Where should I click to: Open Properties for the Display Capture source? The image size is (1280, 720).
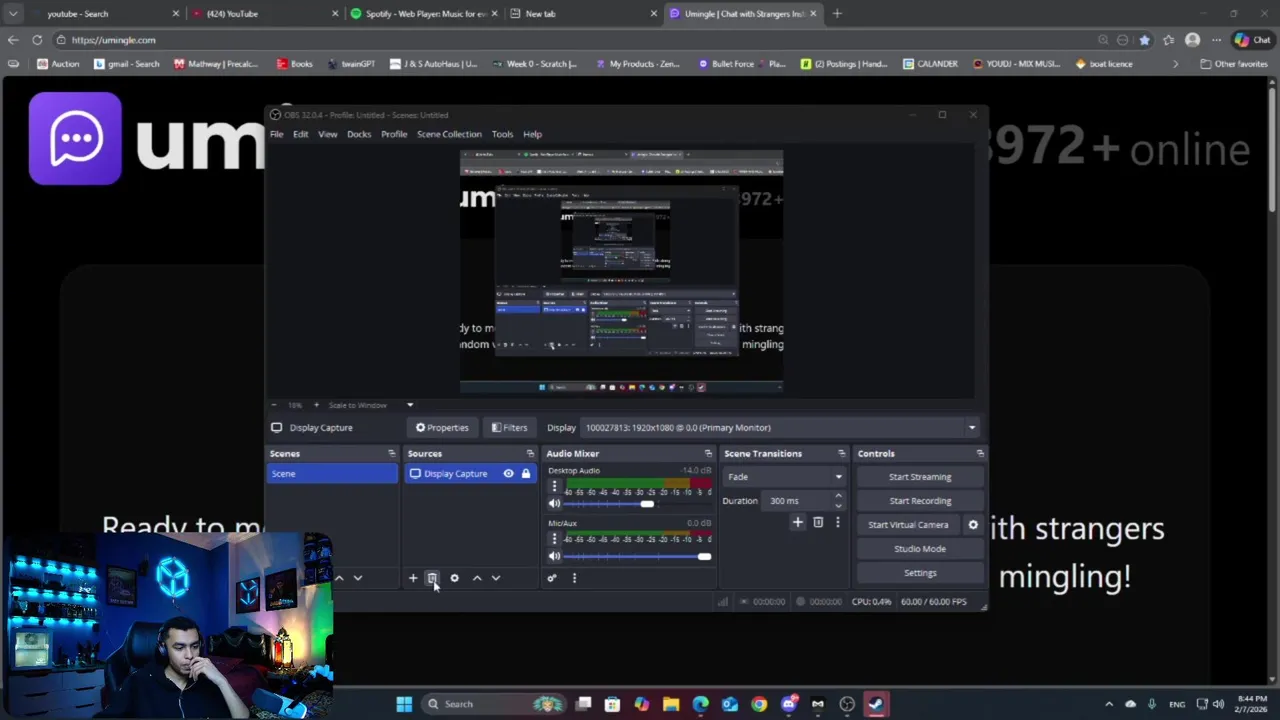click(x=442, y=428)
